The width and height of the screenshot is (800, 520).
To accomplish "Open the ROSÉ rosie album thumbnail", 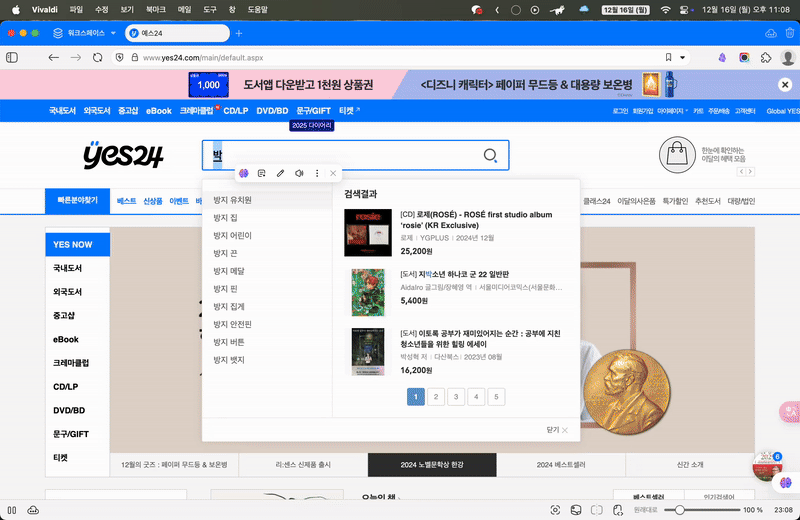I will pyautogui.click(x=368, y=233).
